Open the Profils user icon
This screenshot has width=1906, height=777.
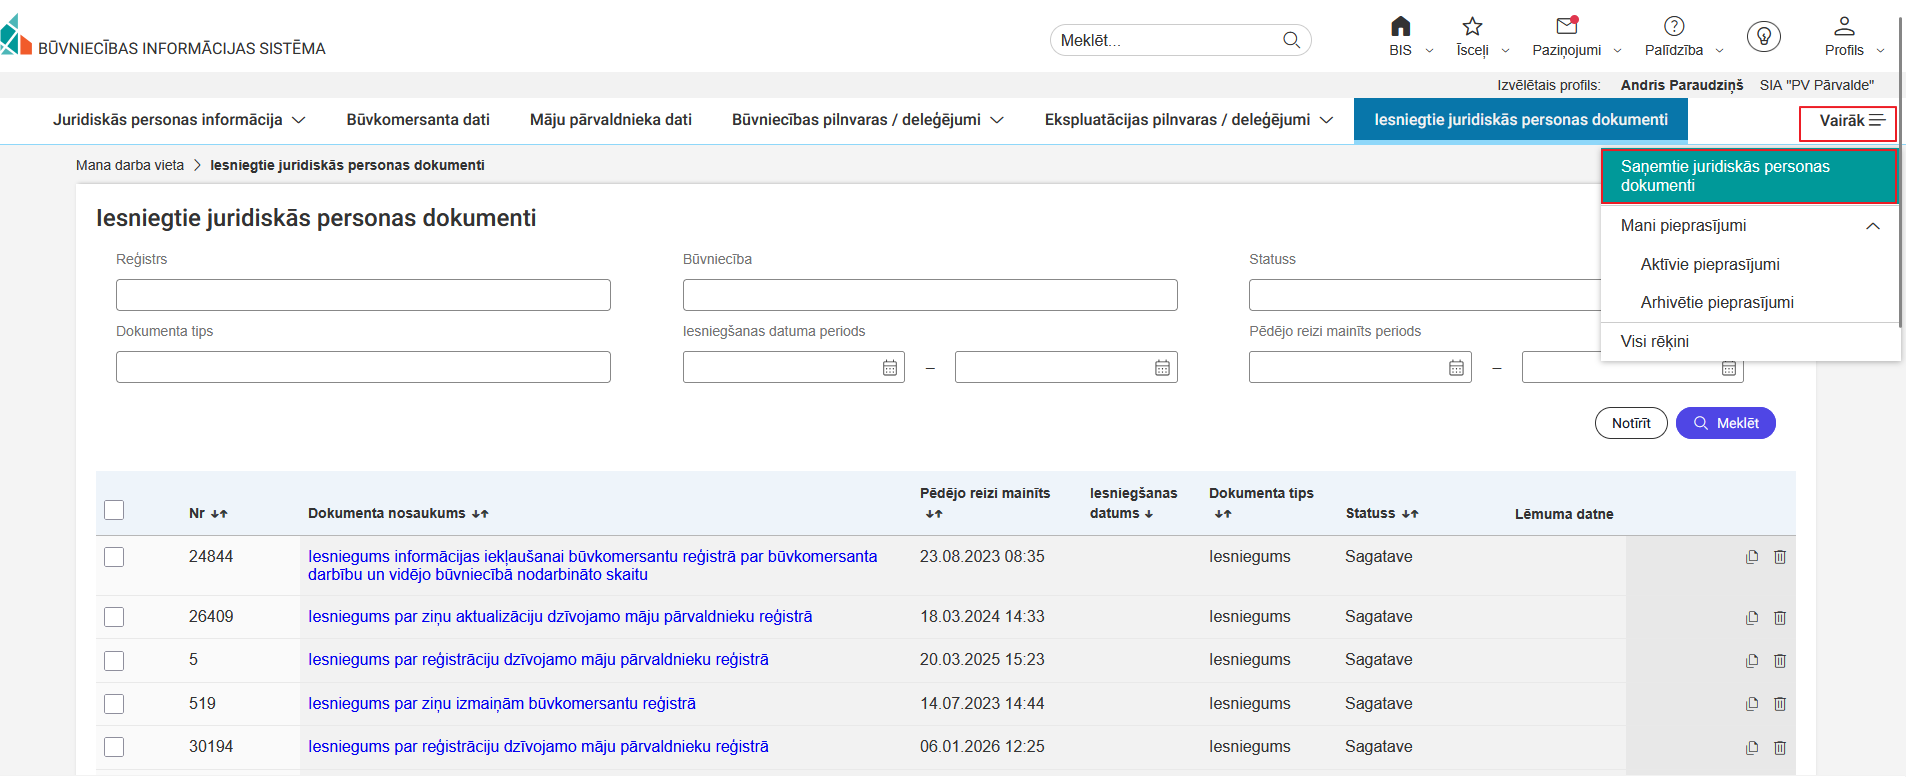tap(1844, 27)
